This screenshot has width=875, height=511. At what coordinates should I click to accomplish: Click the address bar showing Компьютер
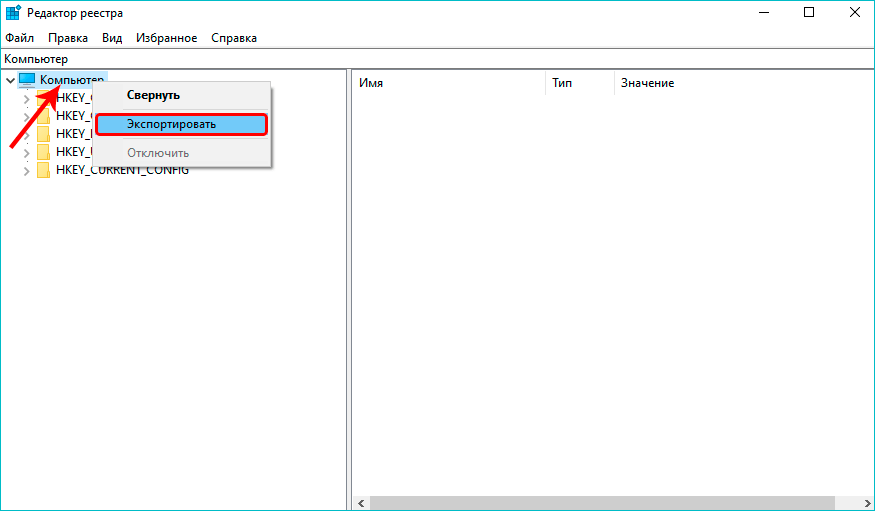pos(438,59)
